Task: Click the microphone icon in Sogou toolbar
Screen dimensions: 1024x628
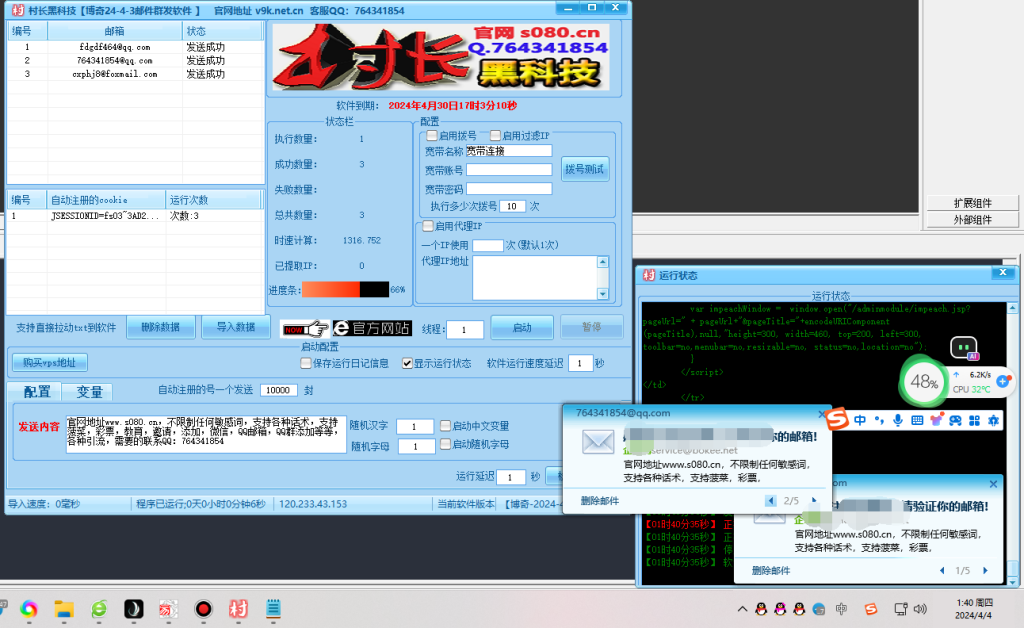Action: coord(898,419)
